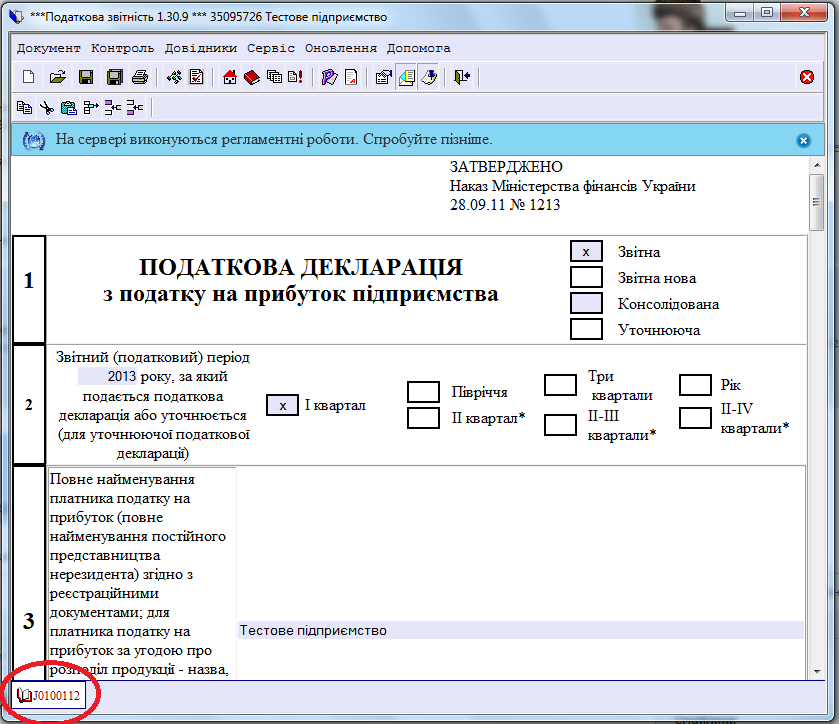Dismiss the server notification banner
The width and height of the screenshot is (839, 724).
click(x=803, y=141)
